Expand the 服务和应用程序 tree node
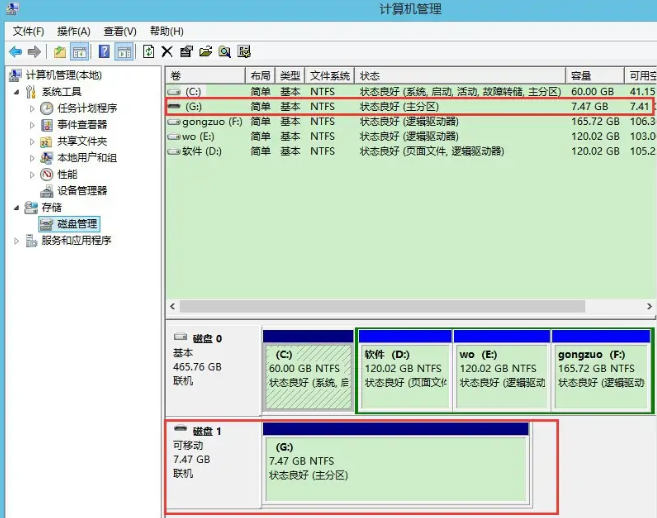Screen dimensions: 657x518 pyautogui.click(x=17, y=240)
